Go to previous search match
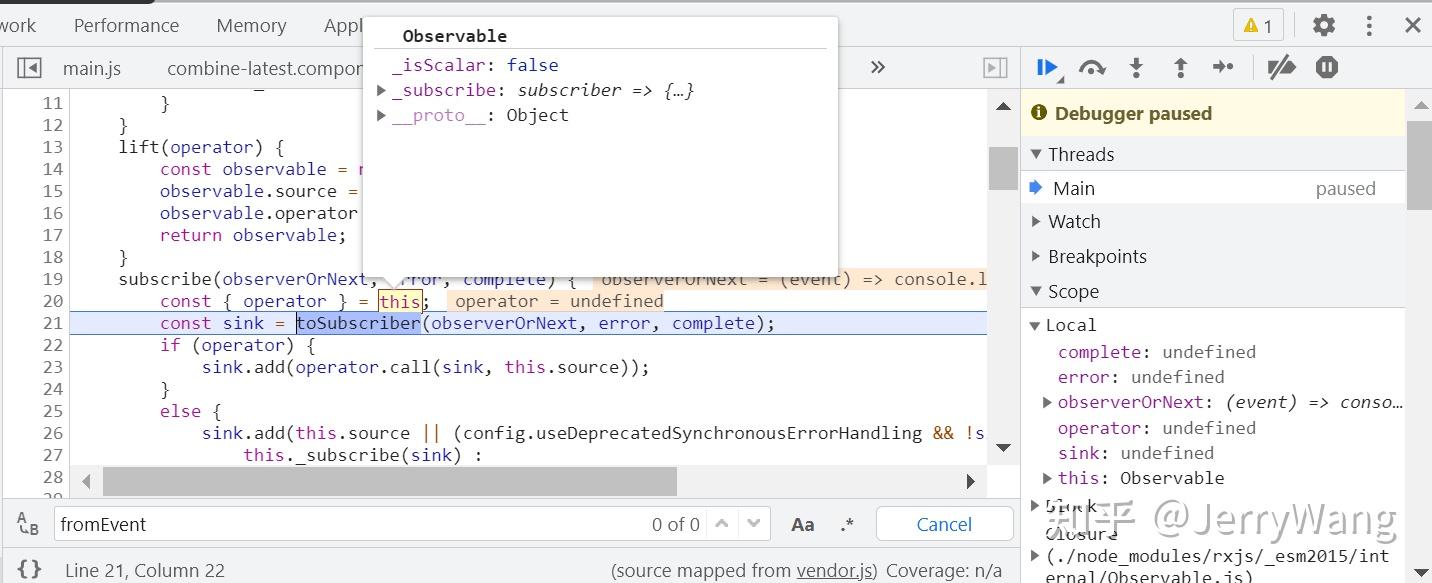1432x583 pixels. click(x=722, y=524)
